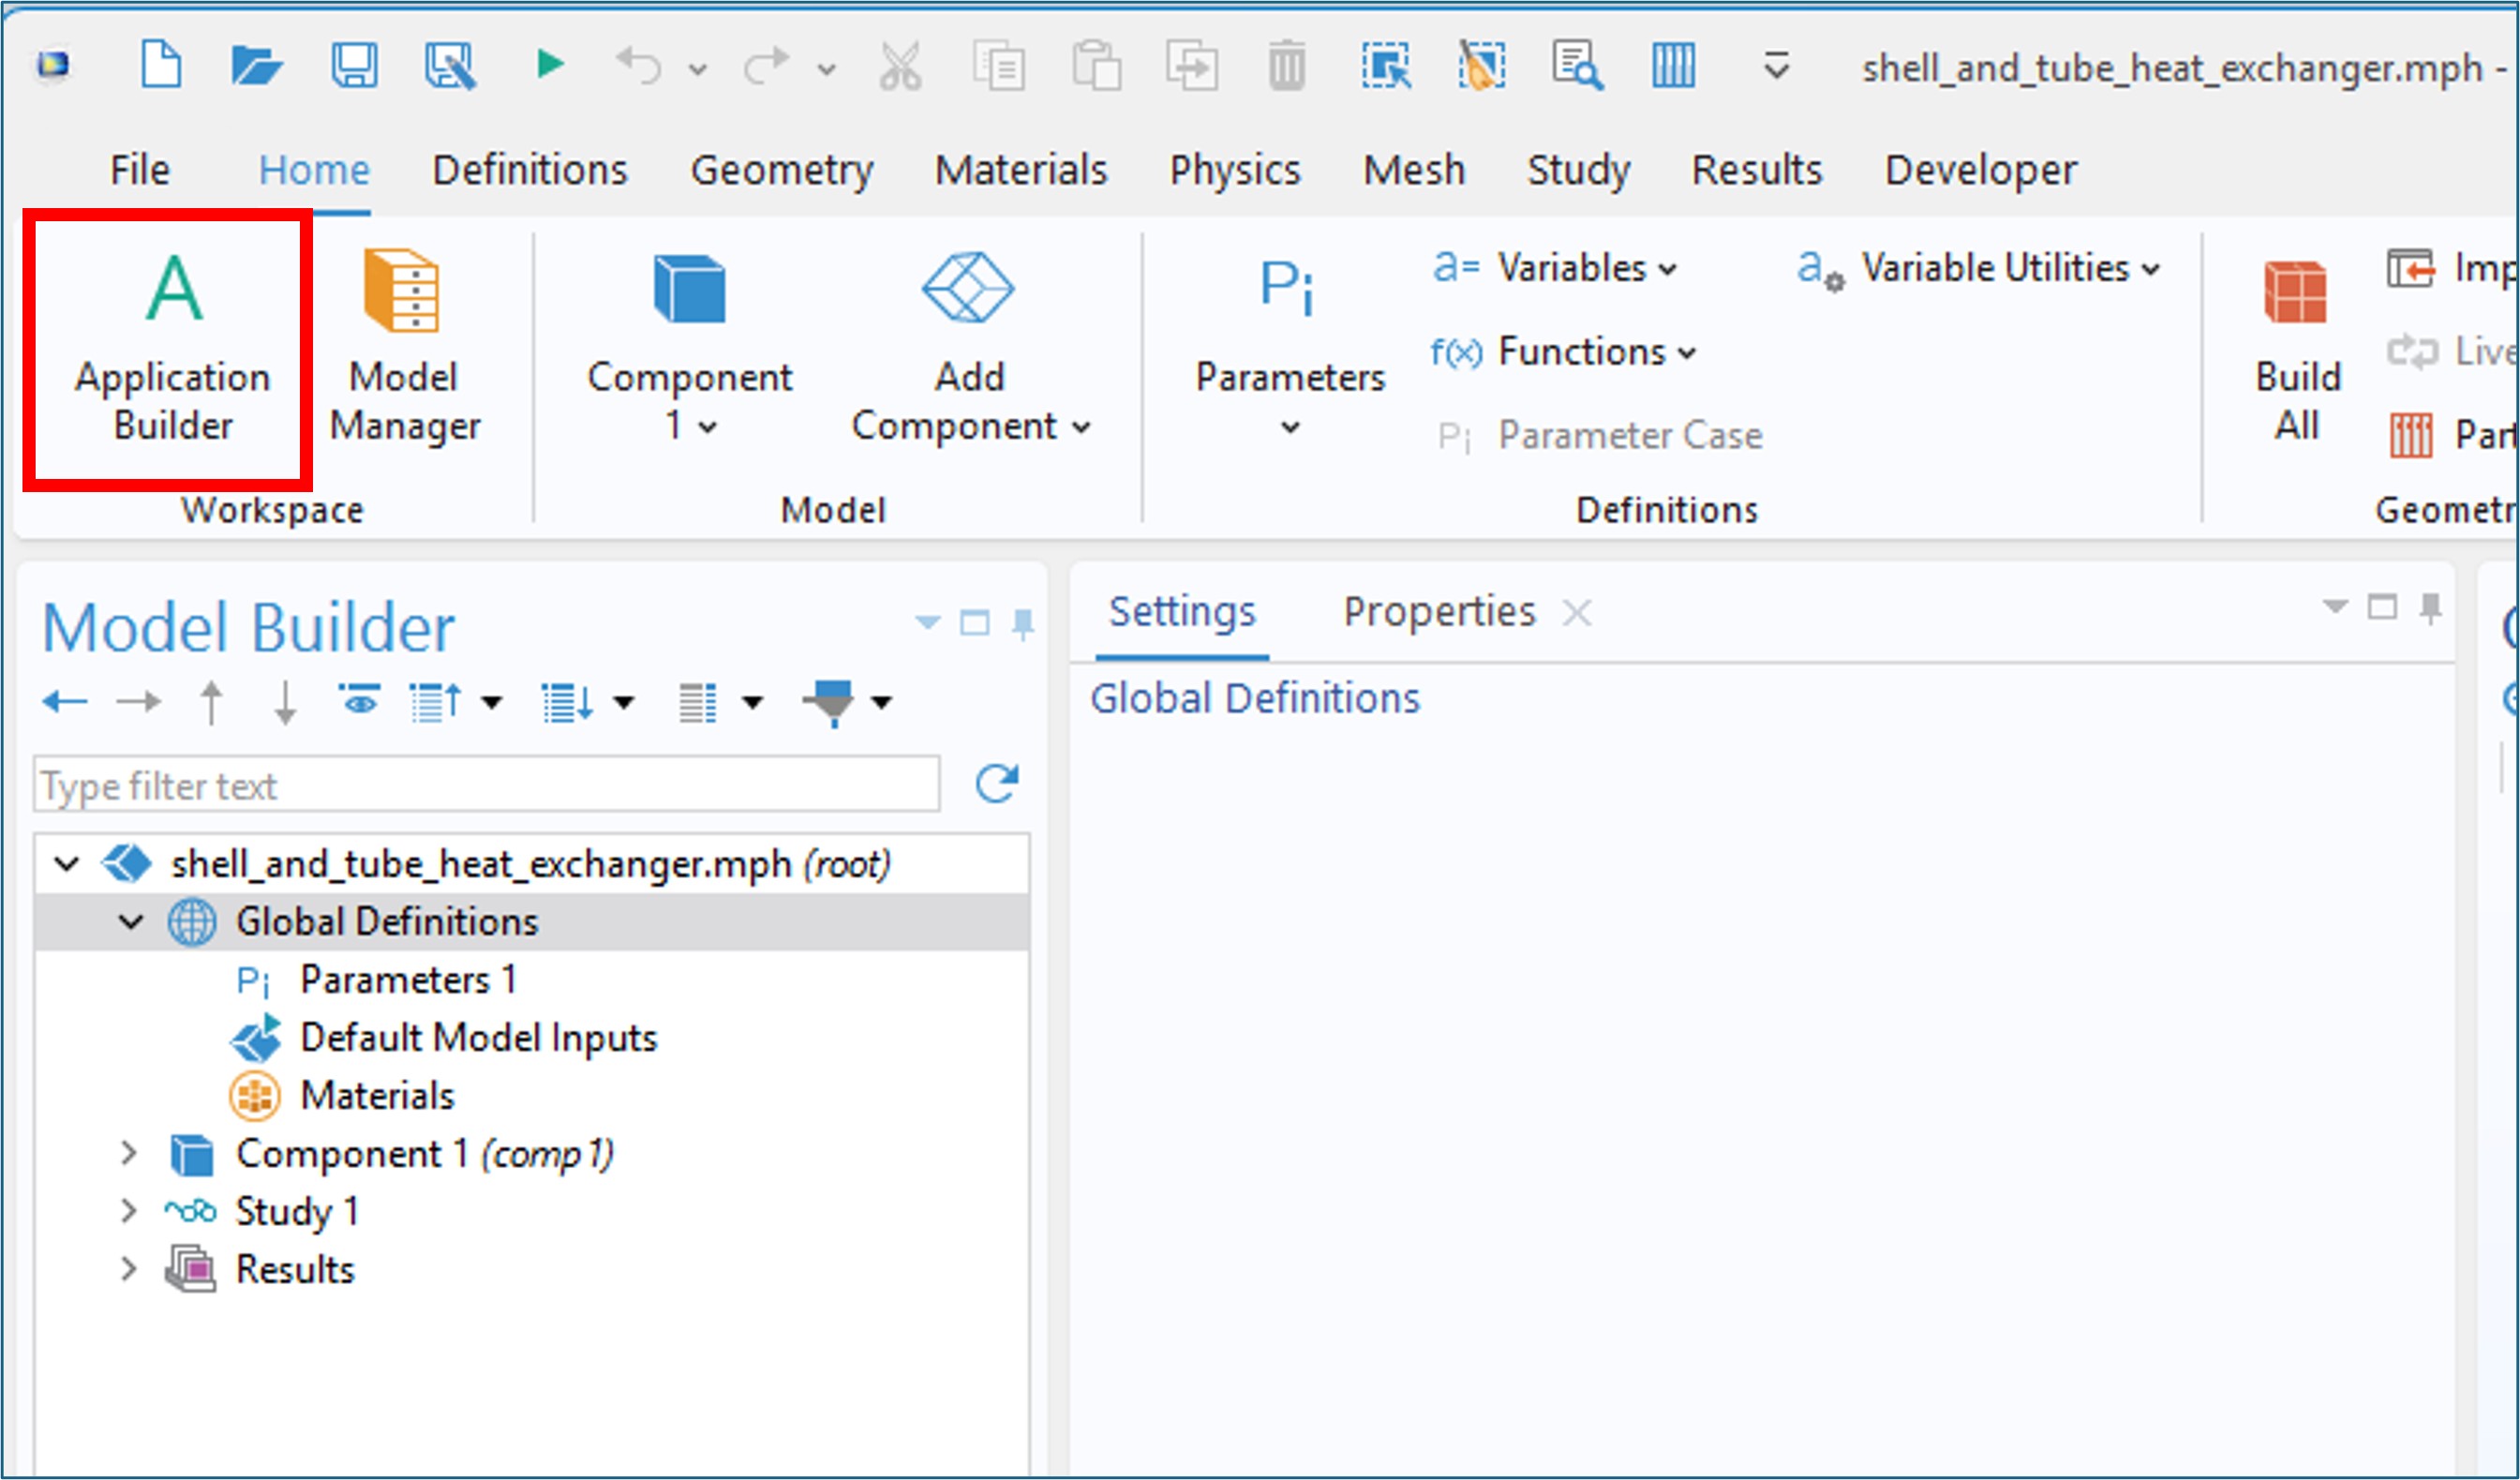
Task: Click the Type filter text field
Action: [486, 785]
